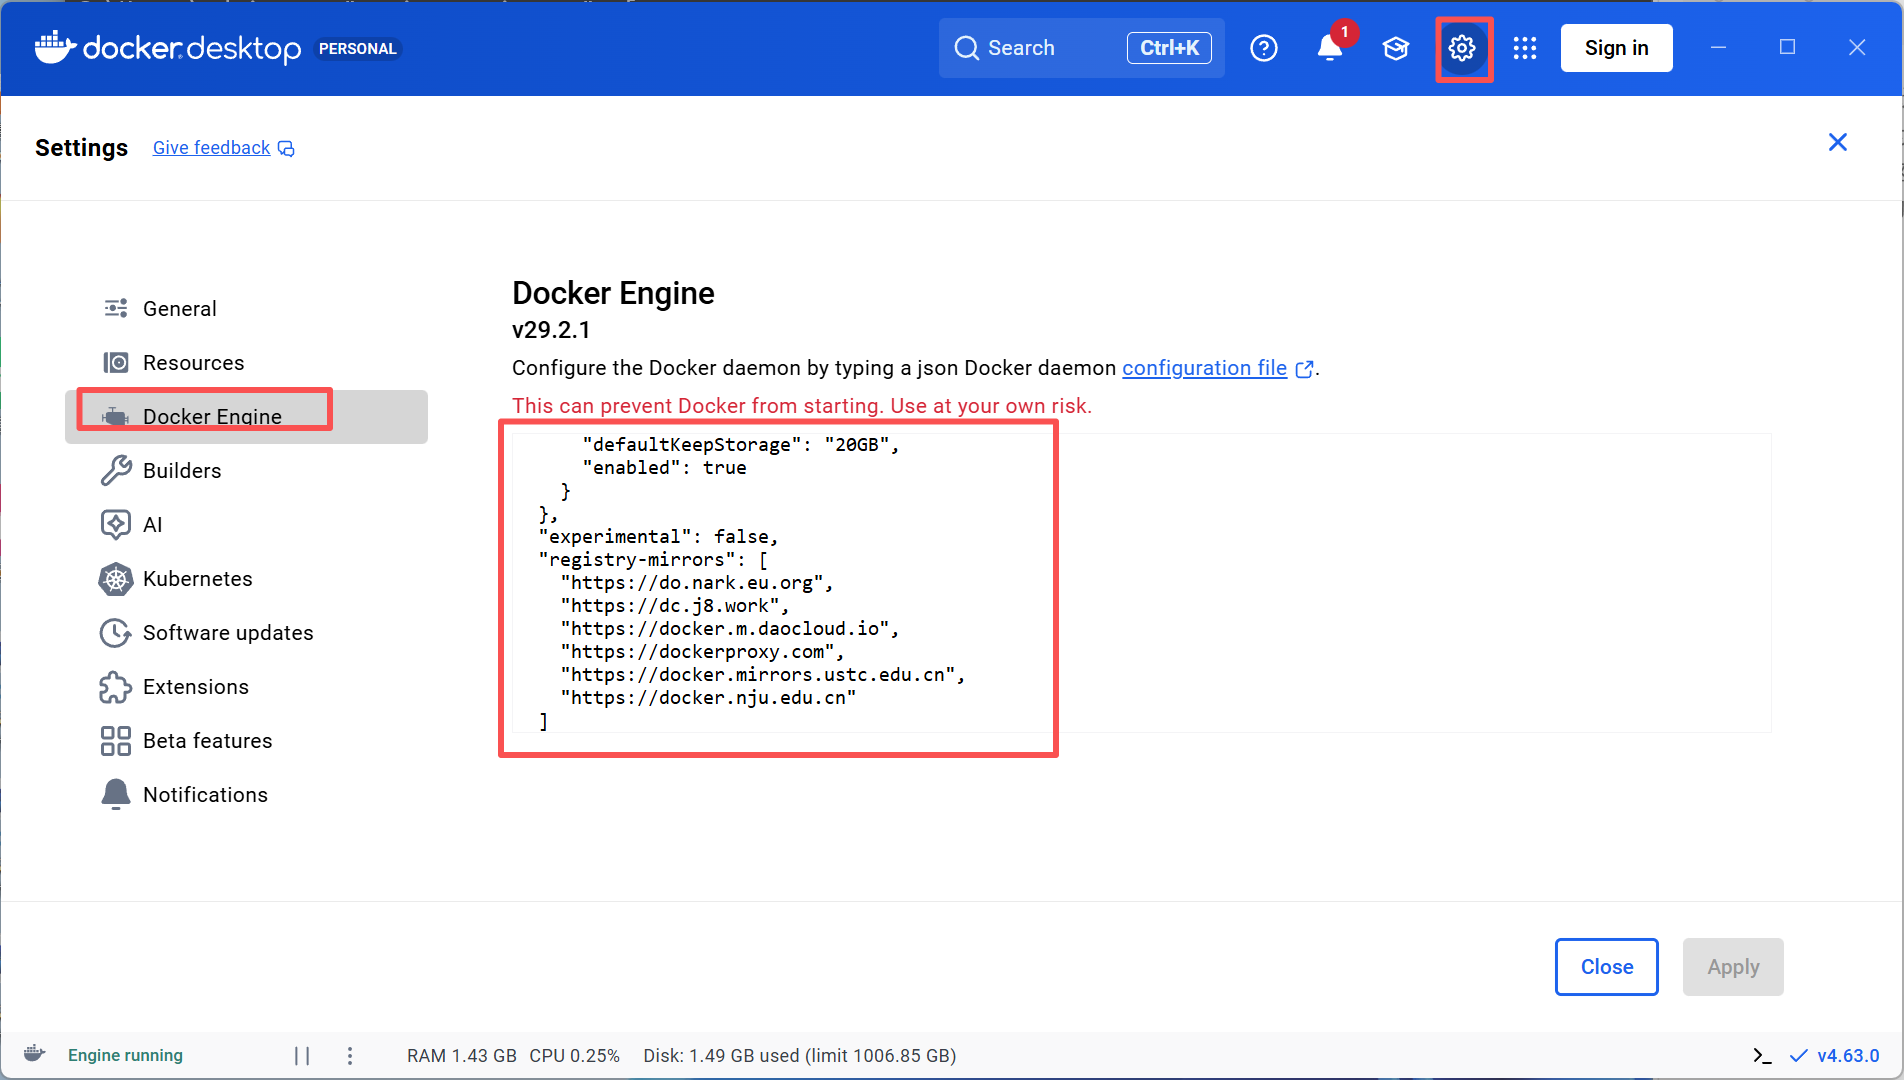The height and width of the screenshot is (1080, 1904).
Task: Open the Notifications settings section
Action: point(246,794)
